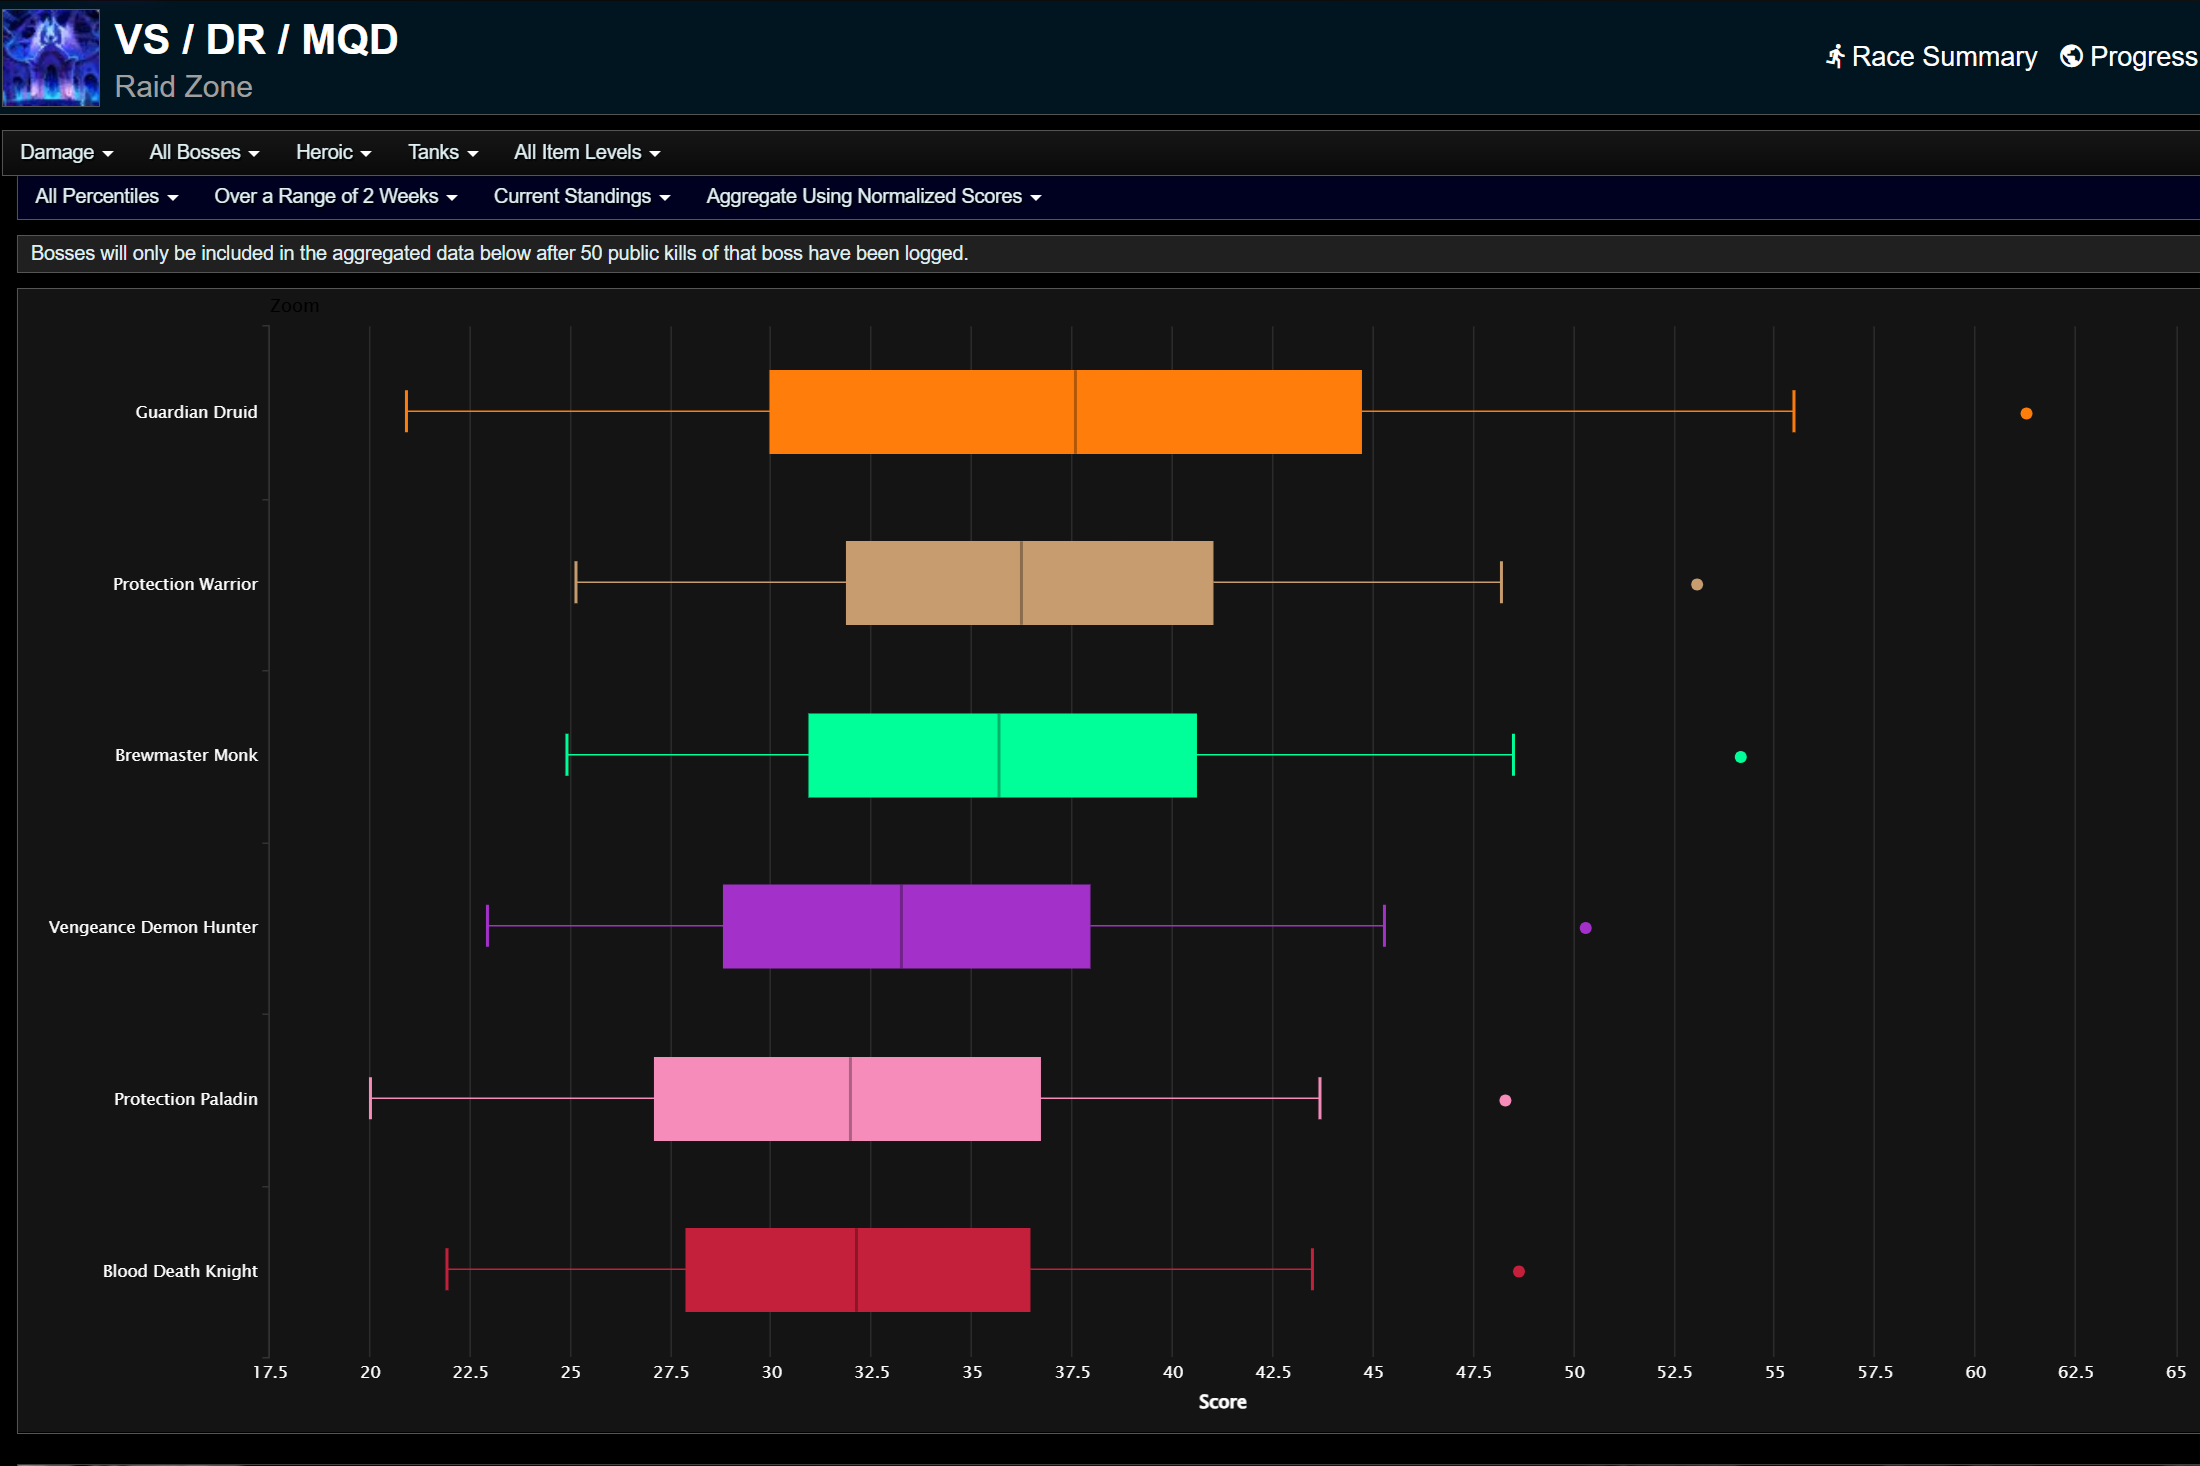Click the purple Vengeance Demon Hunter box
This screenshot has height=1466, width=2200.
click(x=906, y=926)
